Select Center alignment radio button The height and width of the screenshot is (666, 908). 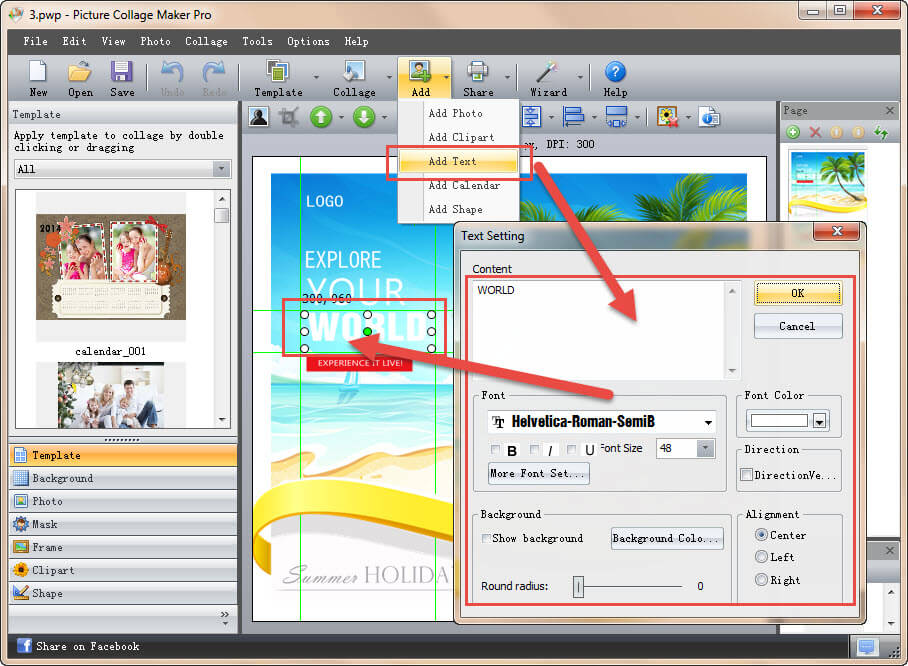761,535
